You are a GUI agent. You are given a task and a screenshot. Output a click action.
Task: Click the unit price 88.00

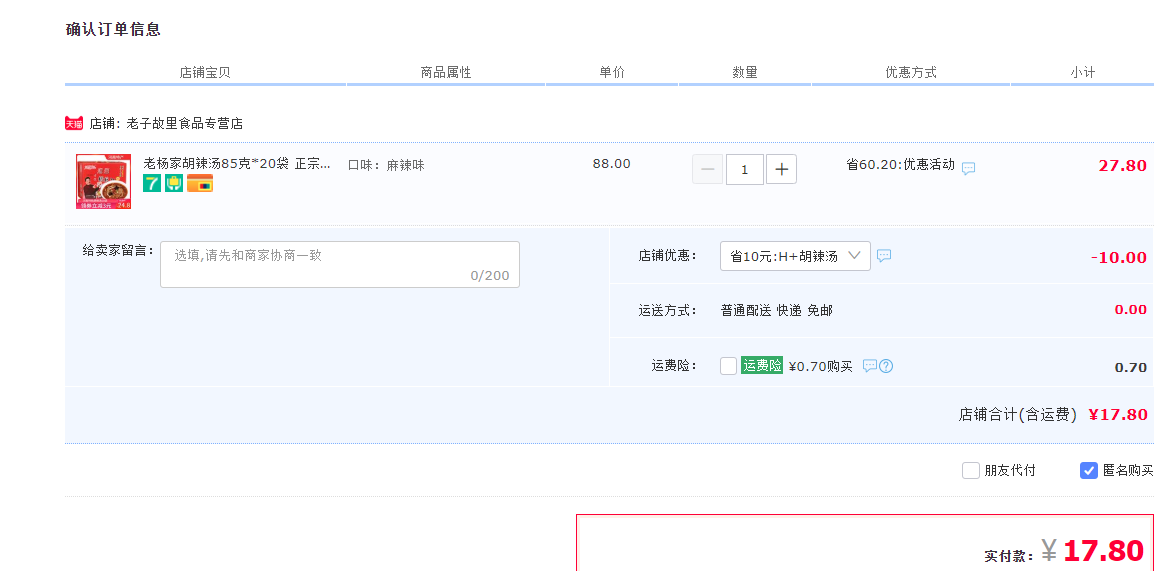pos(611,163)
